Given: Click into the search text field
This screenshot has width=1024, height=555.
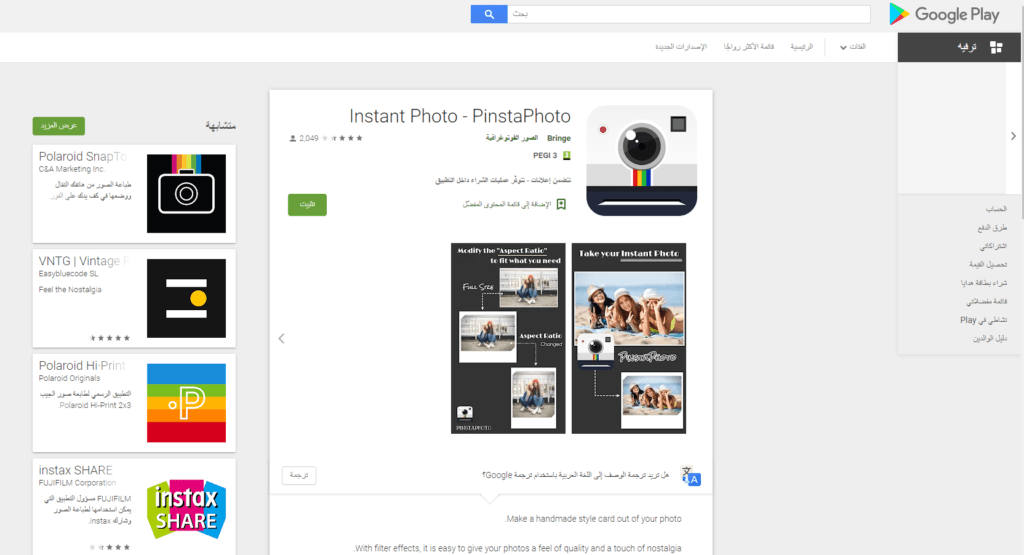Looking at the screenshot, I should tap(688, 14).
